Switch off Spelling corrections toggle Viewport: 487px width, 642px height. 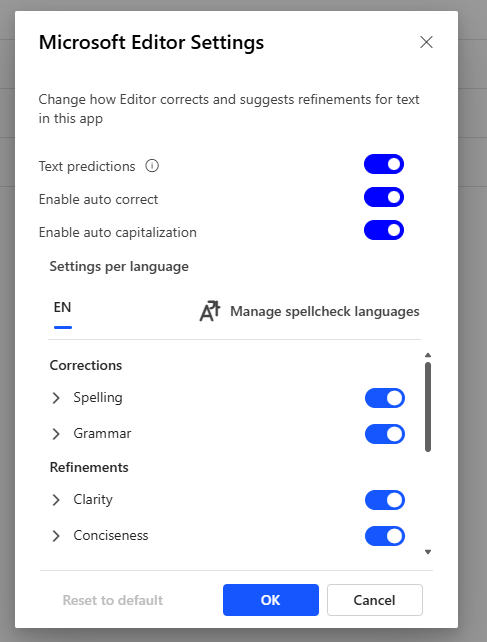[x=385, y=398]
